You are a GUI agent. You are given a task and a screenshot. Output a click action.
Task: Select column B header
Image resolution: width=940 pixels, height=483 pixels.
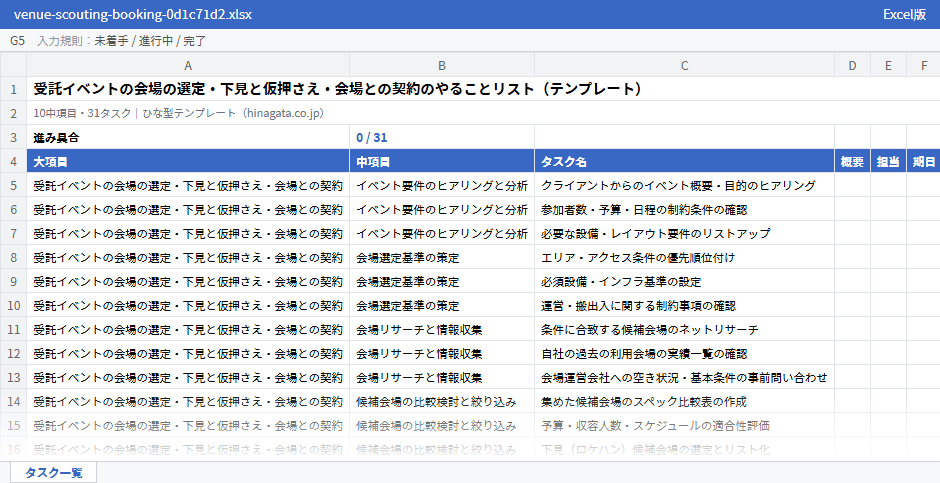pos(442,65)
